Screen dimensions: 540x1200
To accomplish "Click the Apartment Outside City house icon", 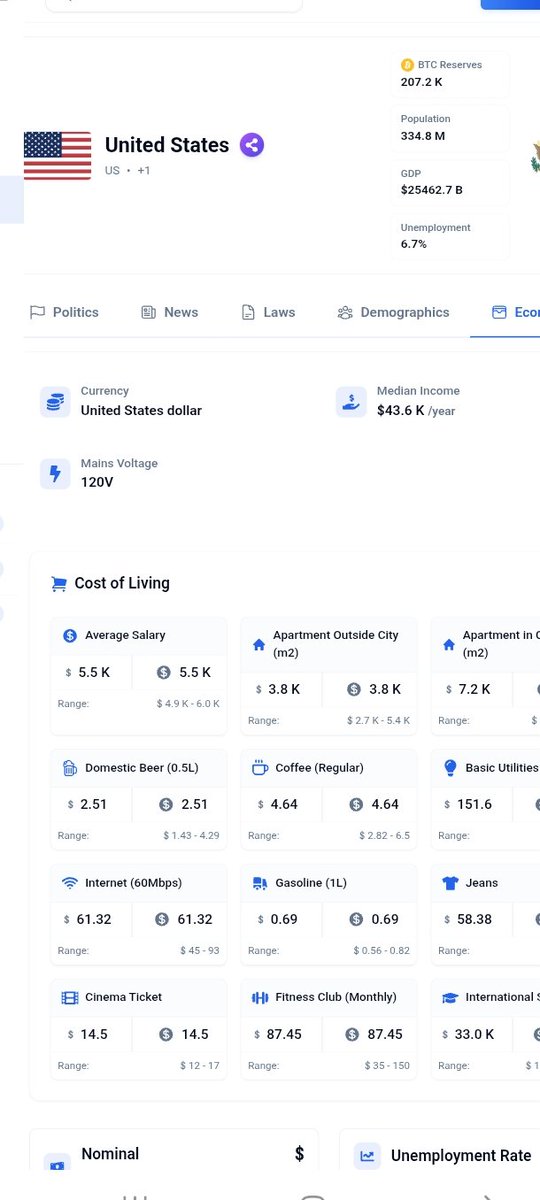I will pos(259,644).
